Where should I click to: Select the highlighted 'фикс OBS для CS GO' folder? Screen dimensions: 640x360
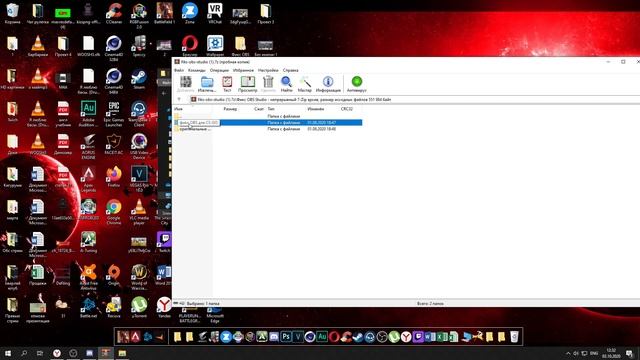pyautogui.click(x=268, y=122)
